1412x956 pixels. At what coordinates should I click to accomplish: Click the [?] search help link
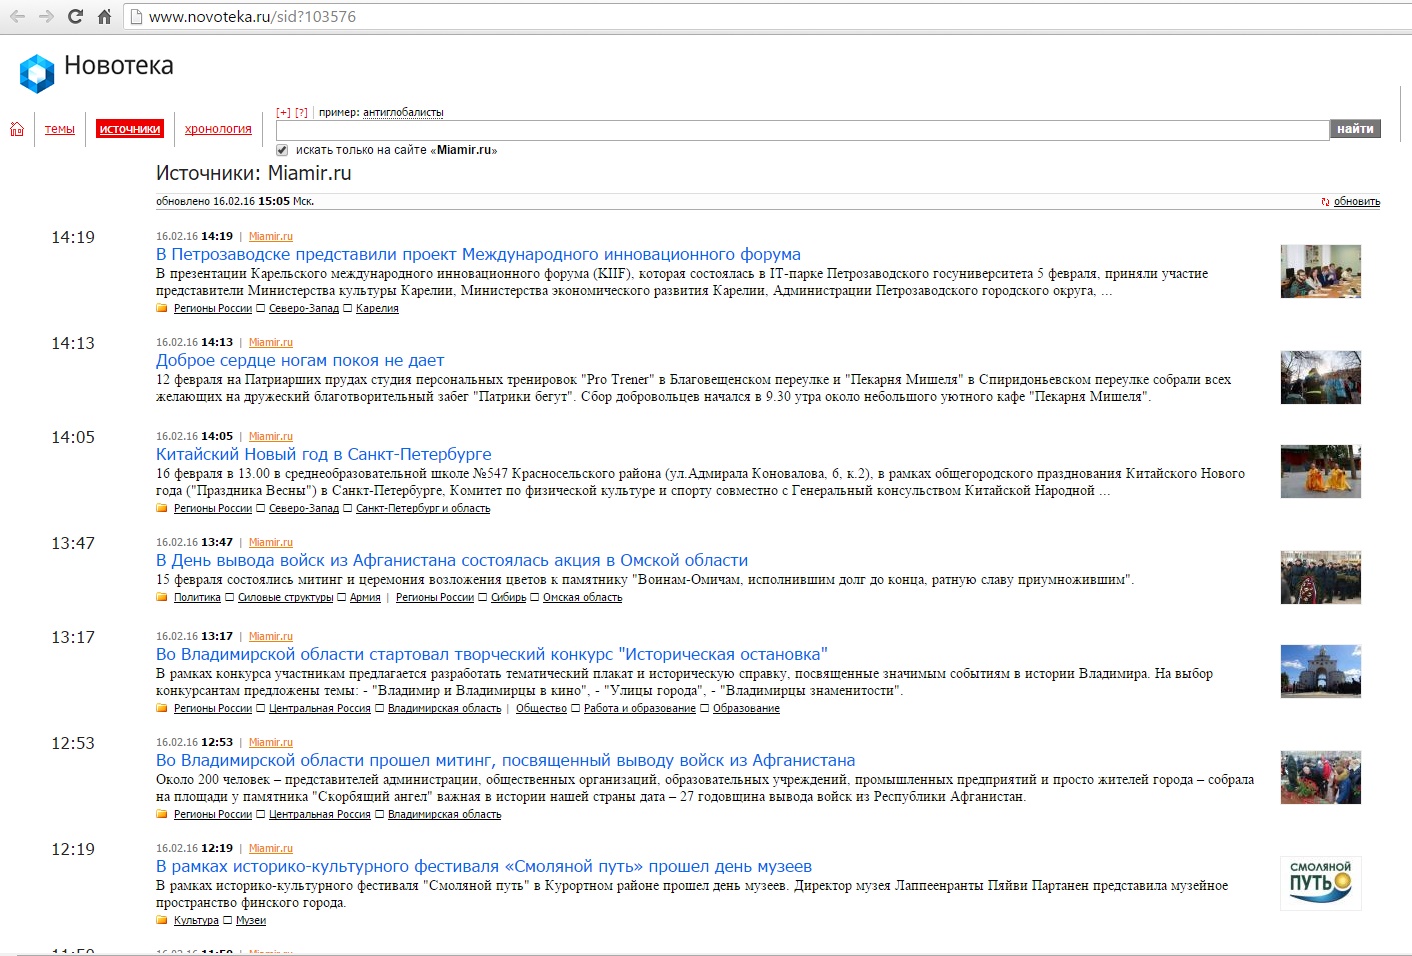tap(301, 112)
